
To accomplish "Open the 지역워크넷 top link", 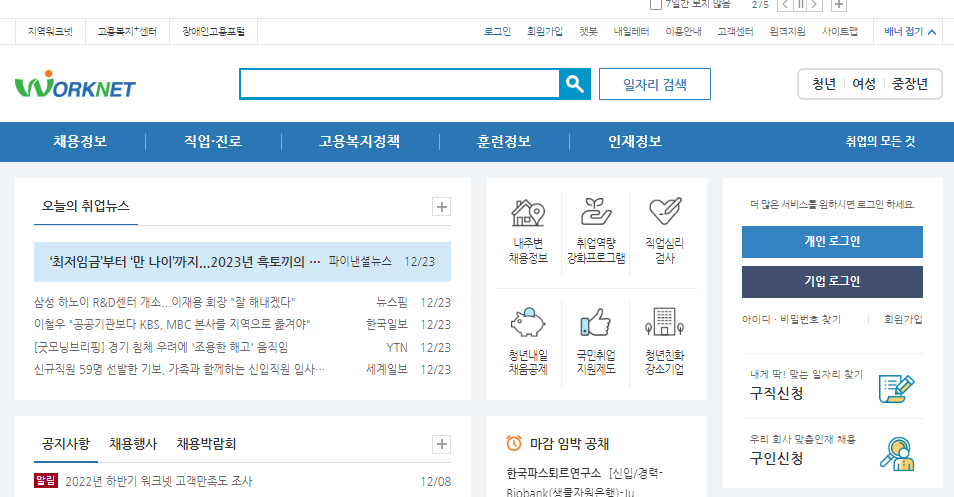I will (50, 32).
